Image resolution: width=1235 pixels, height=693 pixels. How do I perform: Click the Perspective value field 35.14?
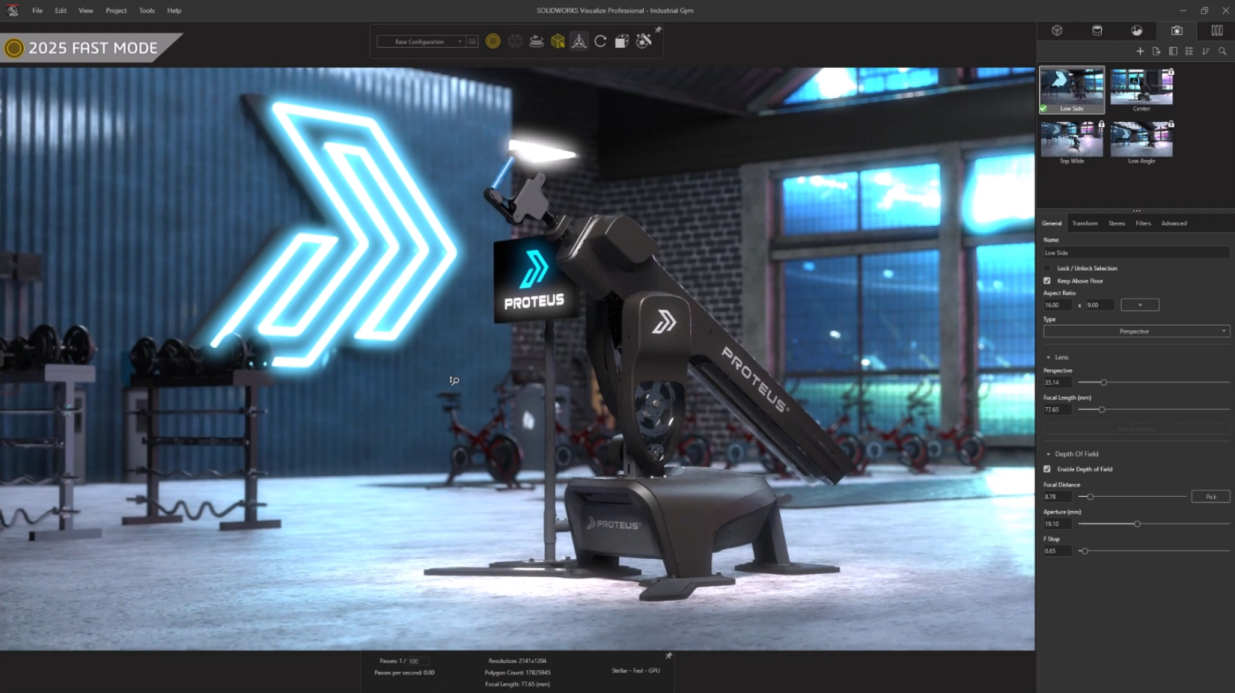[x=1057, y=382]
